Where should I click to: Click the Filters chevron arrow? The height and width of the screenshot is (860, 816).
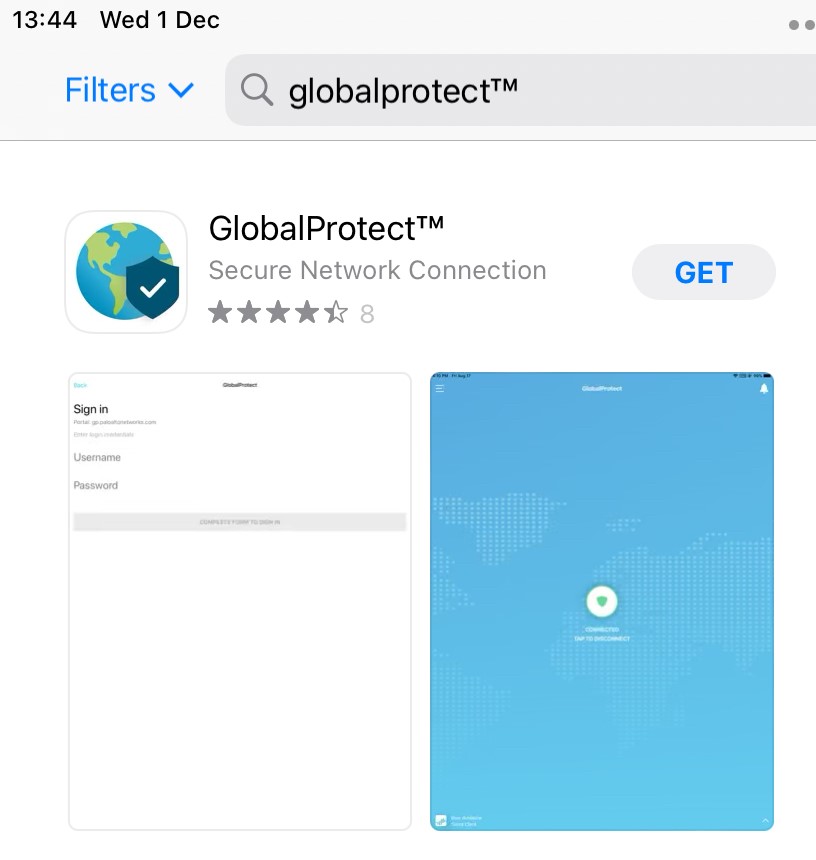click(x=181, y=90)
